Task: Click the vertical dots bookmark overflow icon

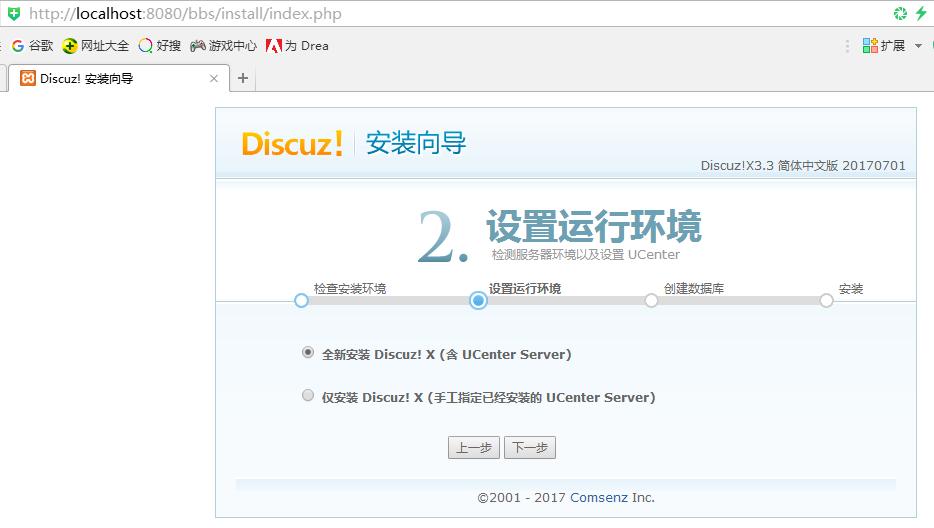Action: pos(847,46)
